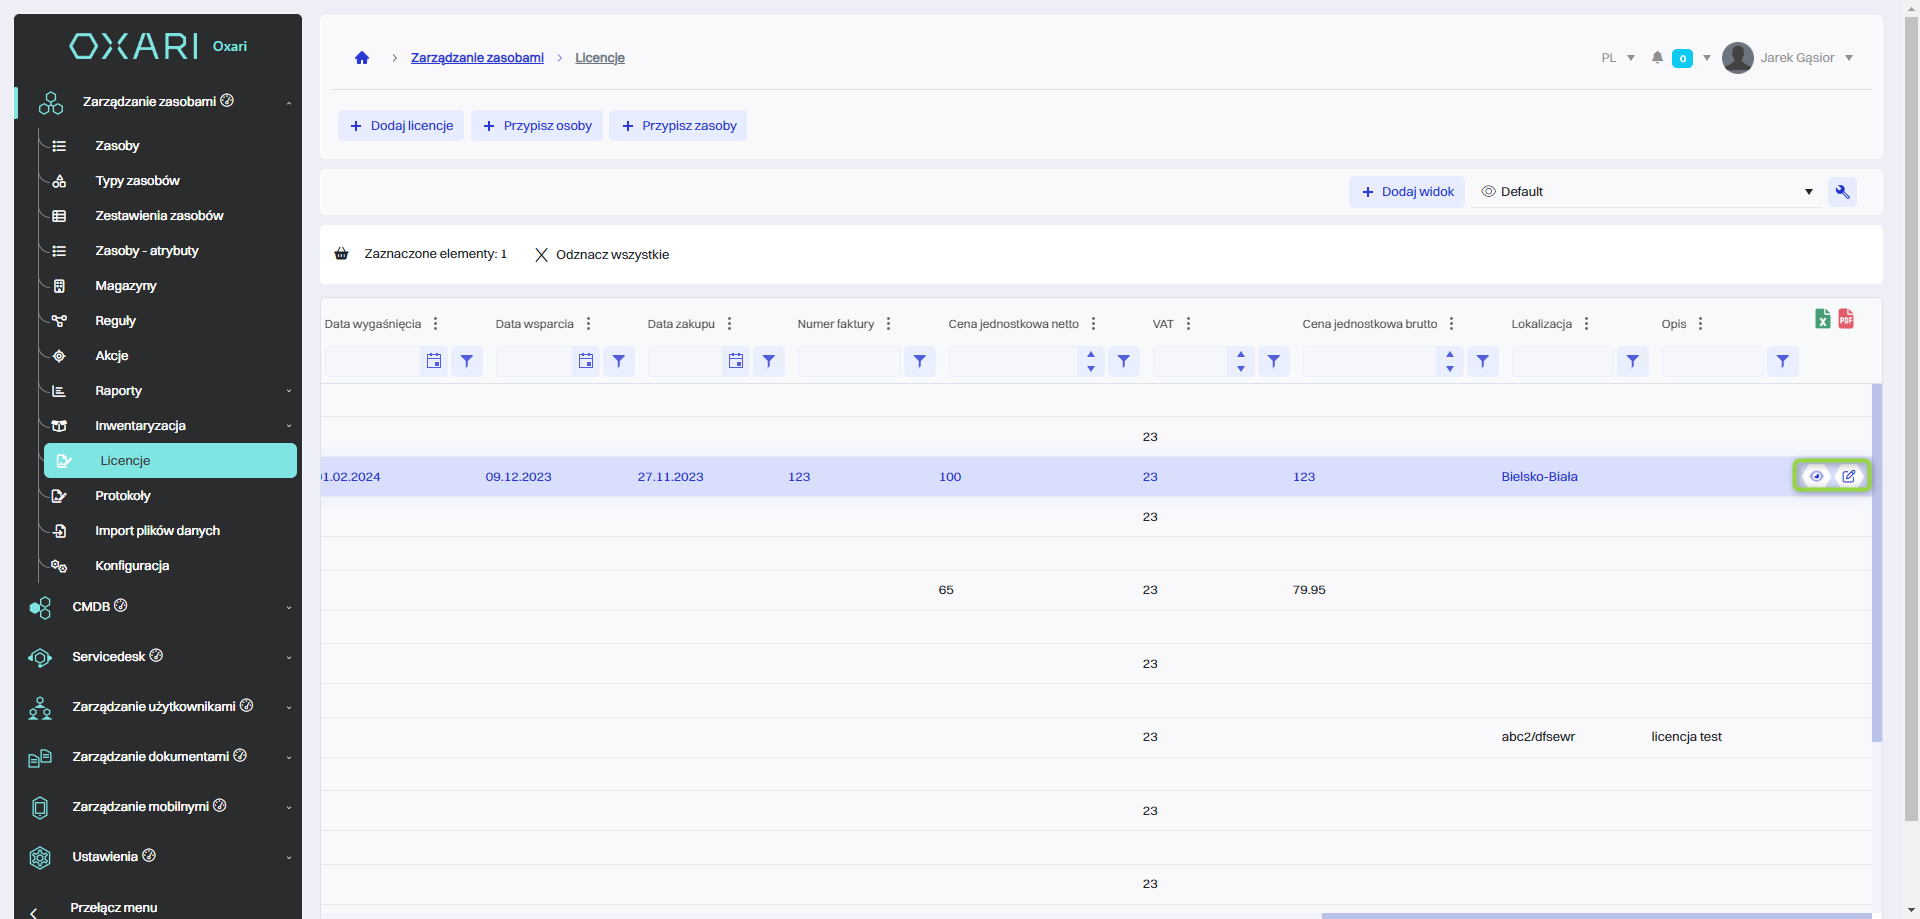This screenshot has height=919, width=1920.
Task: Click filter icon for Numer faktury column
Action: [919, 361]
